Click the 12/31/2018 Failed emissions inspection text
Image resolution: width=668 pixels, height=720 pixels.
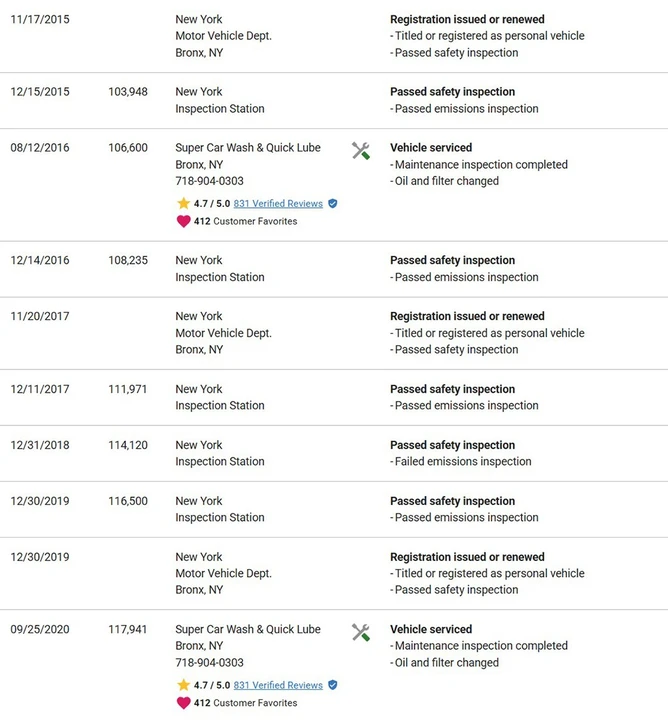(461, 461)
